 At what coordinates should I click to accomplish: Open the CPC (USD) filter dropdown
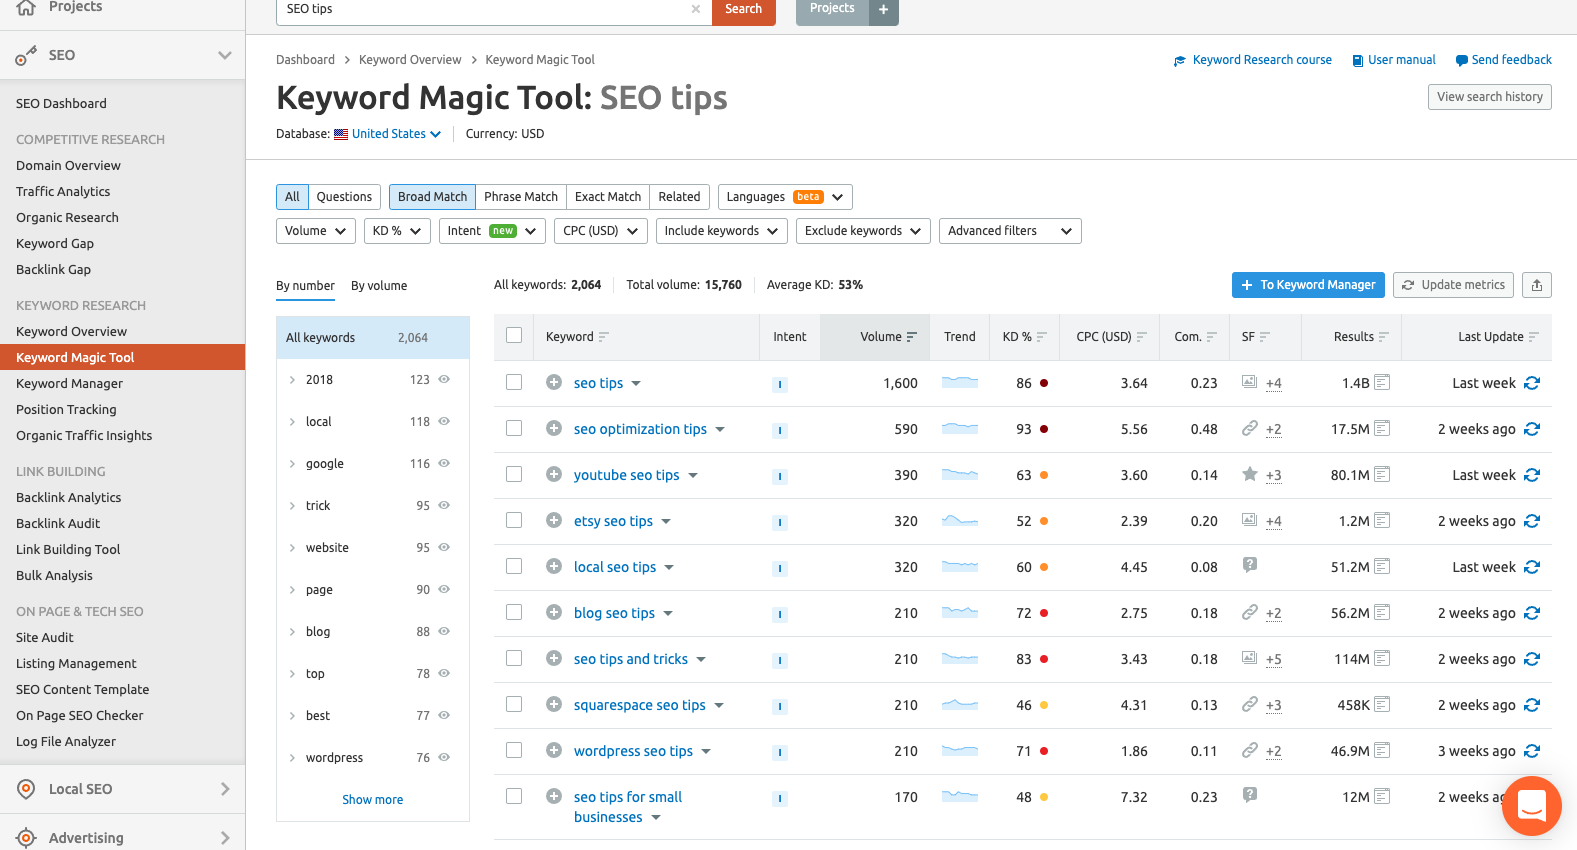601,231
